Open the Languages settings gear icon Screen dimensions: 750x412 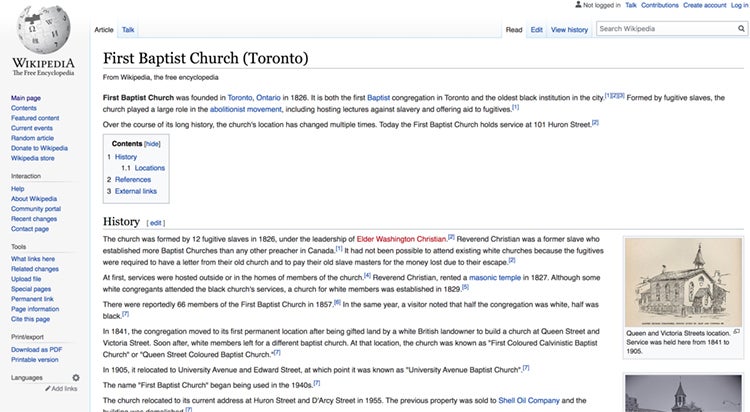[x=76, y=377]
